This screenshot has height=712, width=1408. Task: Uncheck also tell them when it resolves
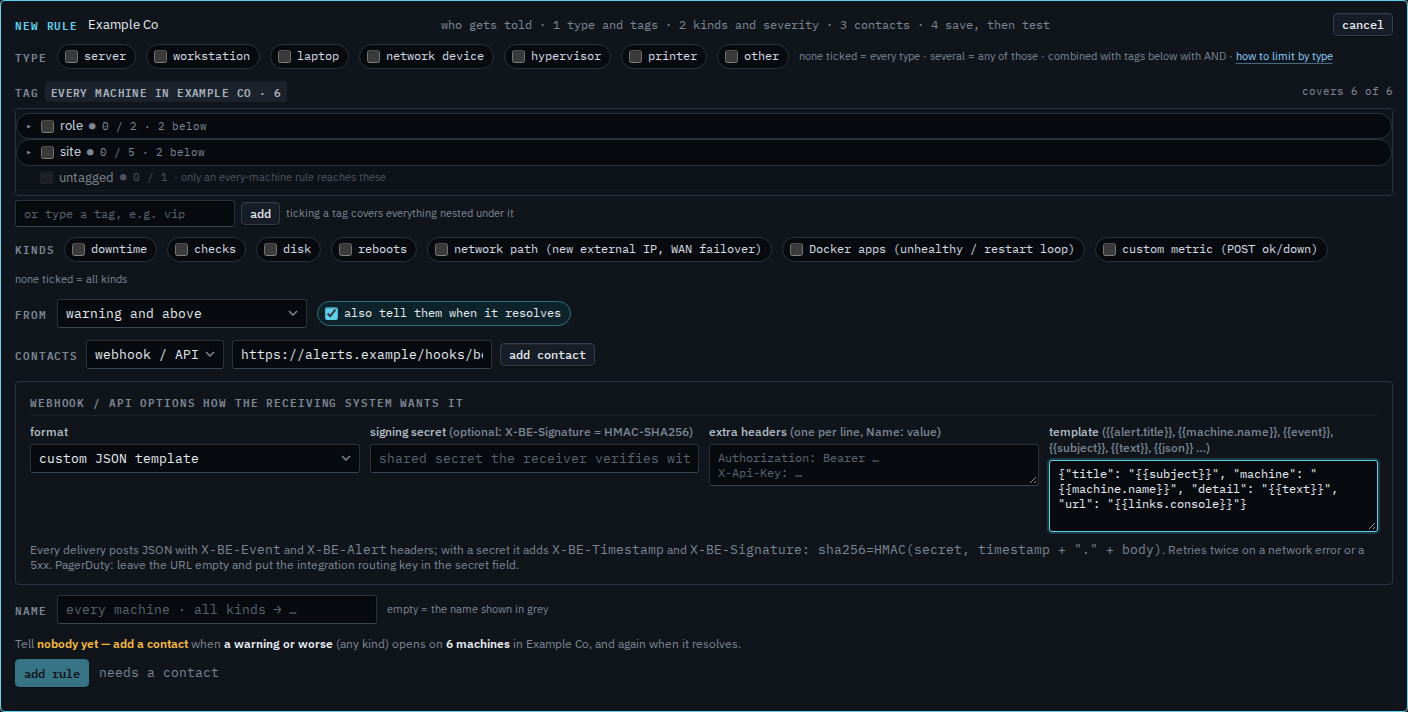pyautogui.click(x=331, y=313)
